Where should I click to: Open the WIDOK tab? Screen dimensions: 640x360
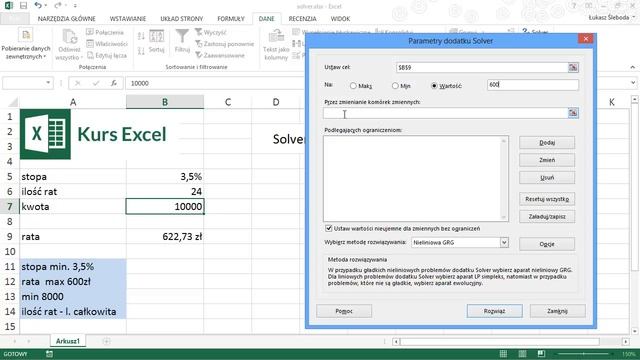pos(340,19)
